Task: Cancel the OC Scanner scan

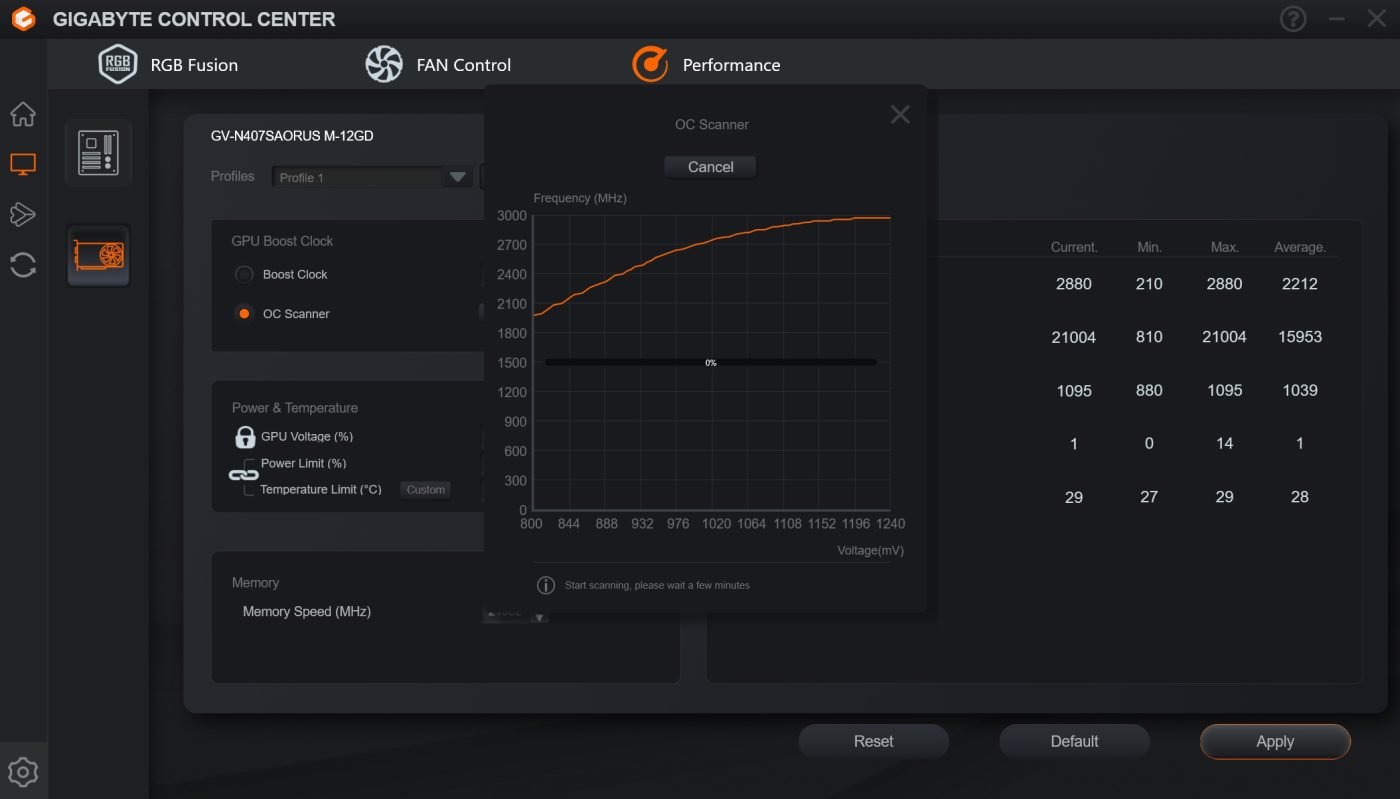Action: [710, 167]
